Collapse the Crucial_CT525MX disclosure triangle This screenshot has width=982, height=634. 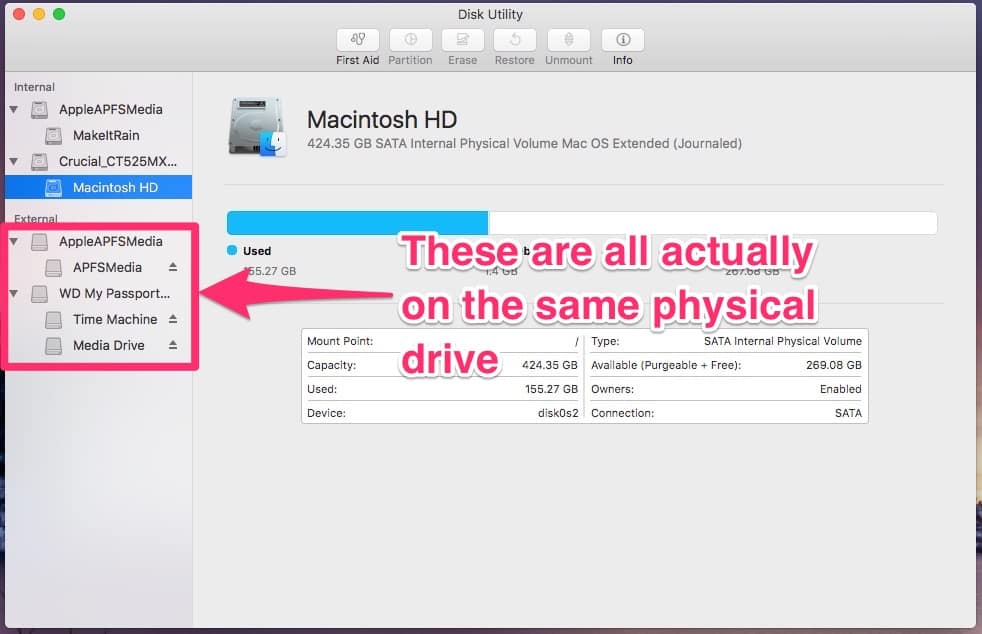click(14, 162)
